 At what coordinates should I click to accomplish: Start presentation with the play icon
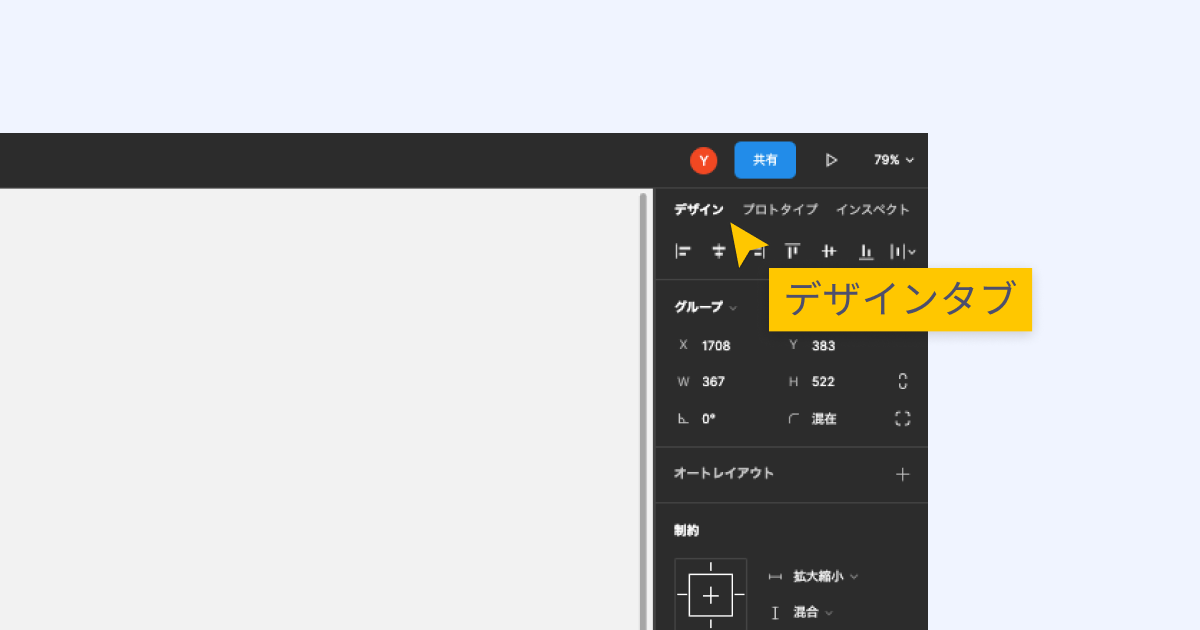point(831,160)
